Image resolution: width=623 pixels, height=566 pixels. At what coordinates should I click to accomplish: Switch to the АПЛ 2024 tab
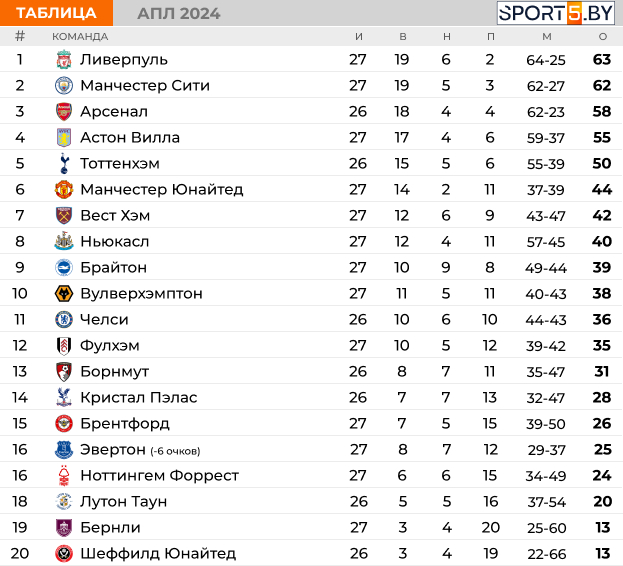(x=179, y=14)
